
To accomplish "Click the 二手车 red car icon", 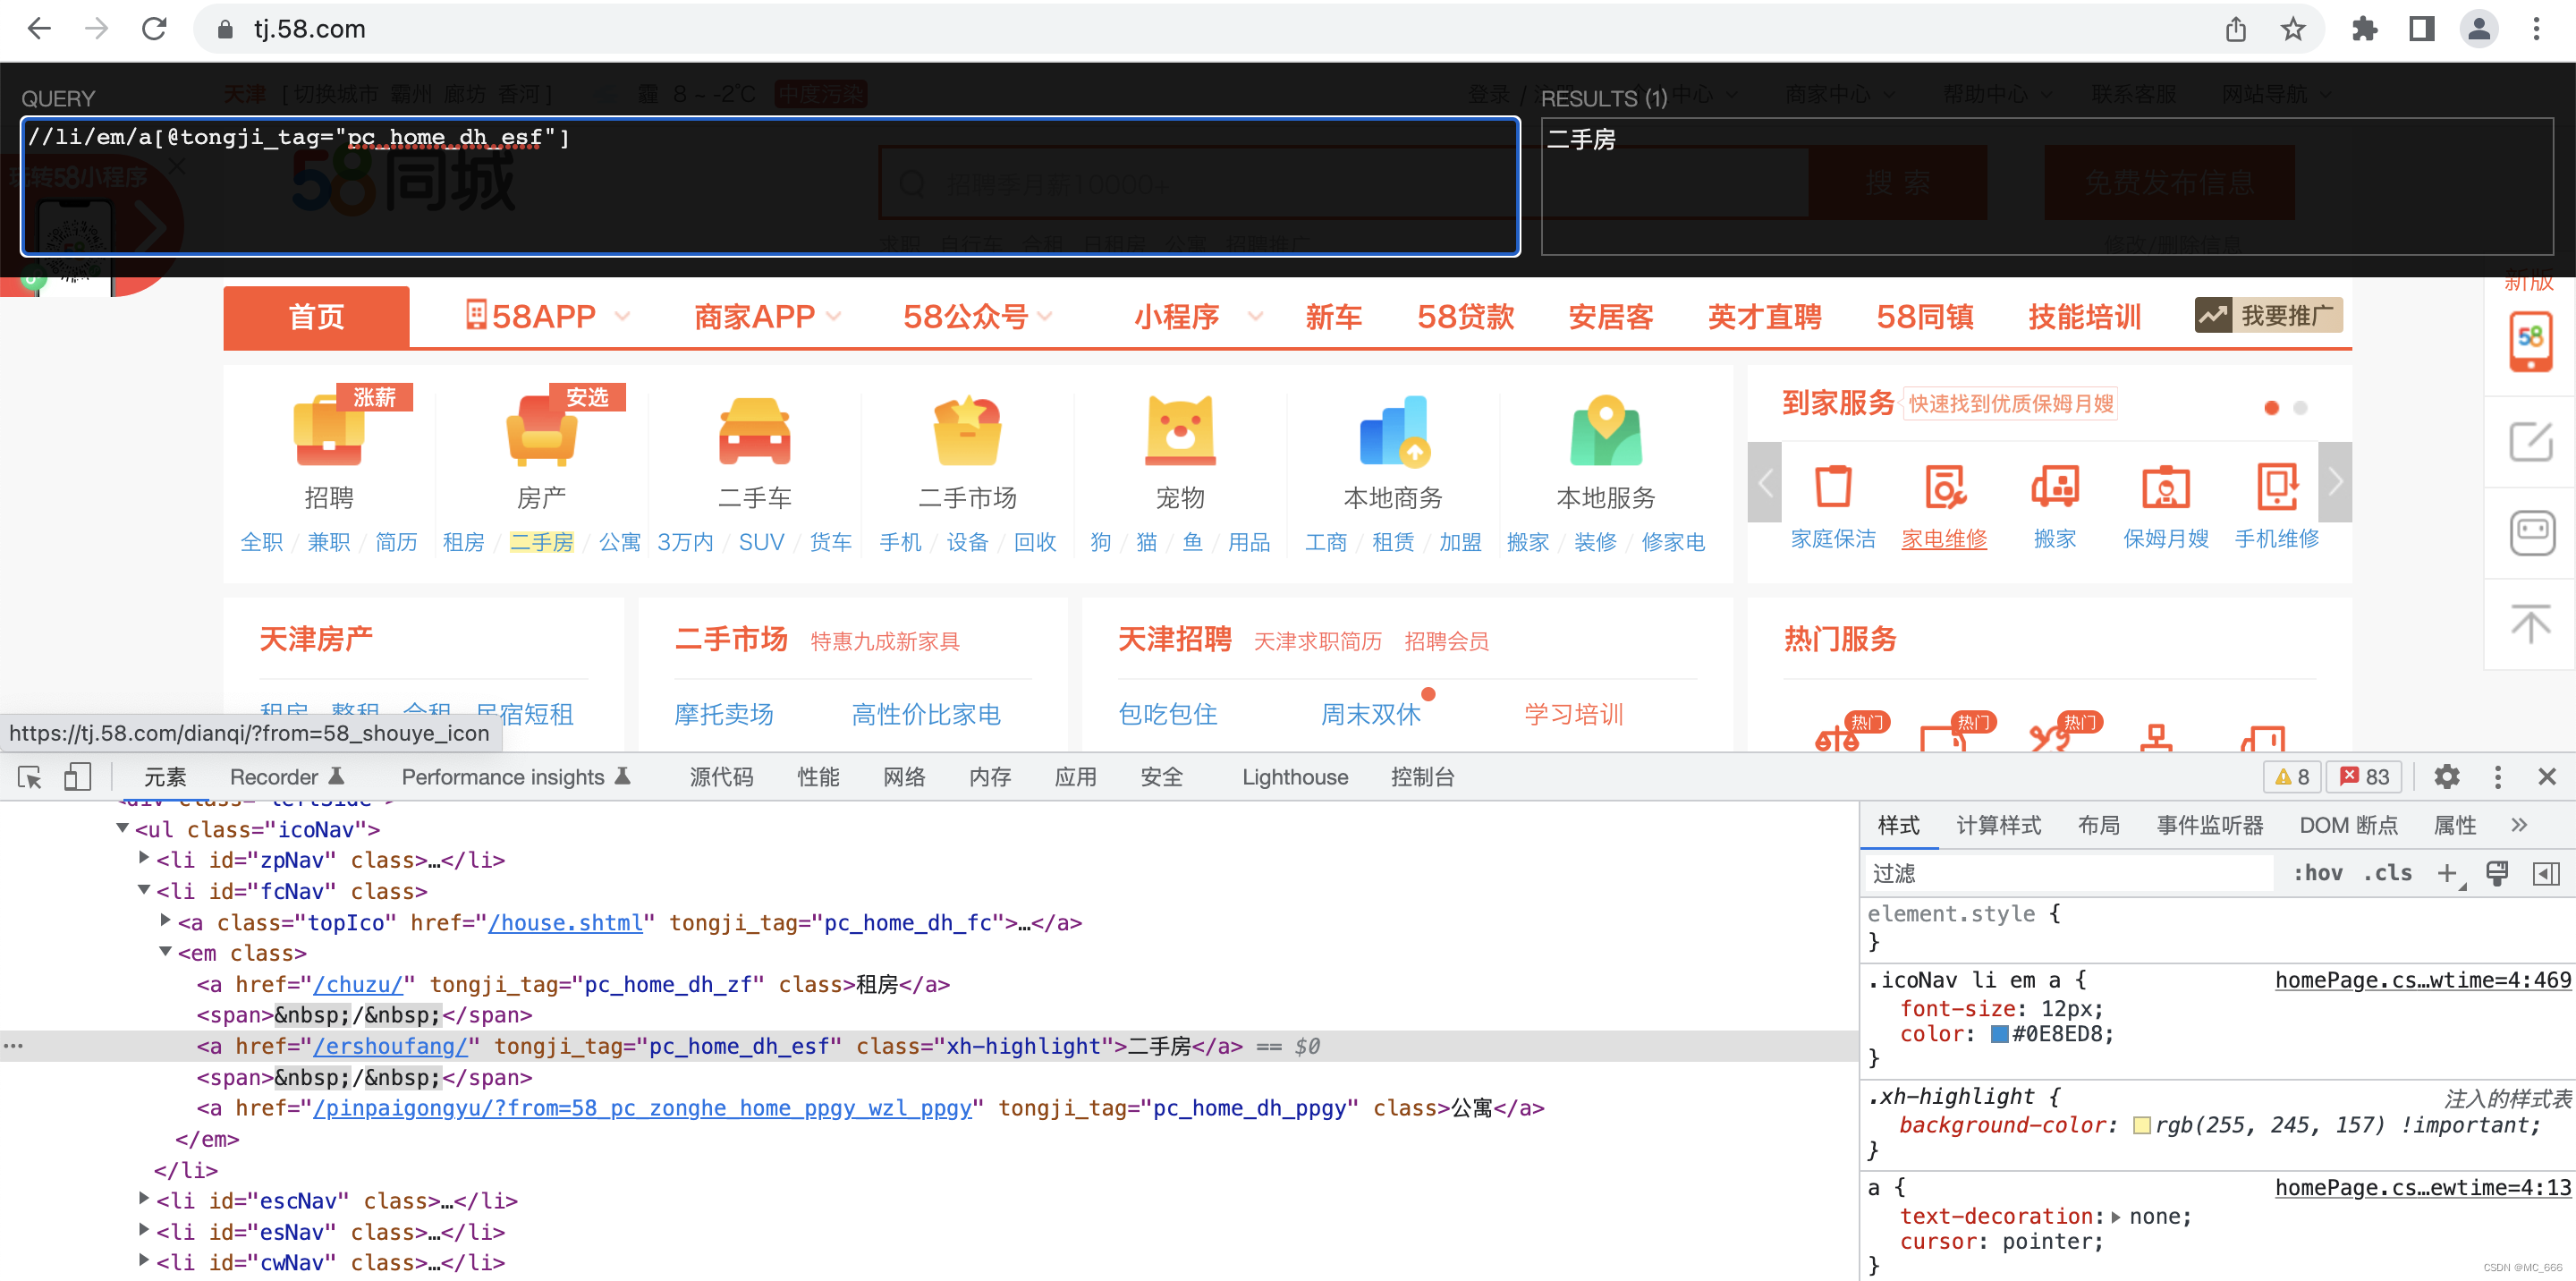I will tap(754, 433).
